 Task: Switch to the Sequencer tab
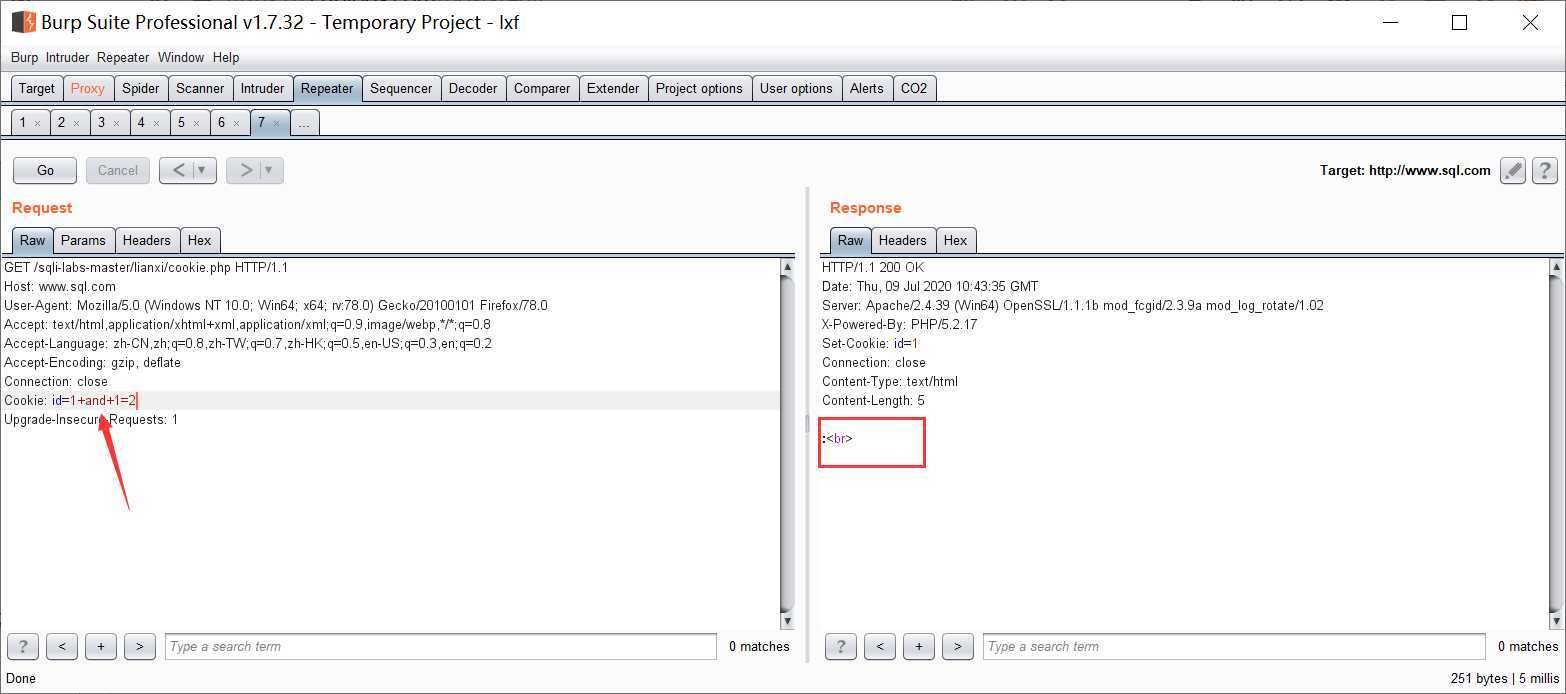pos(401,88)
